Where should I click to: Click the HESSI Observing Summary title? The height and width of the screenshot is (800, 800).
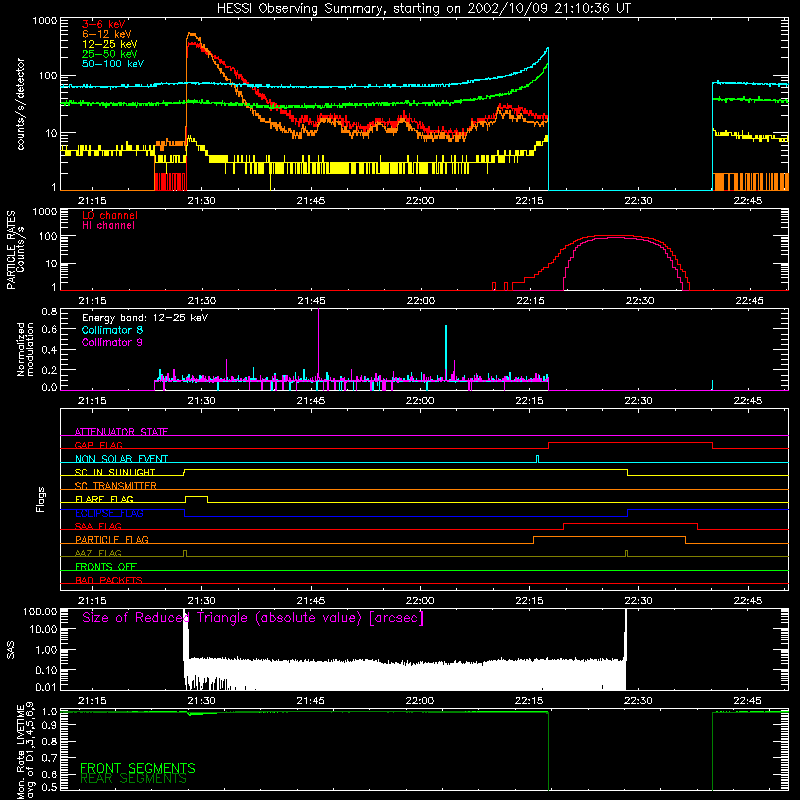click(423, 9)
